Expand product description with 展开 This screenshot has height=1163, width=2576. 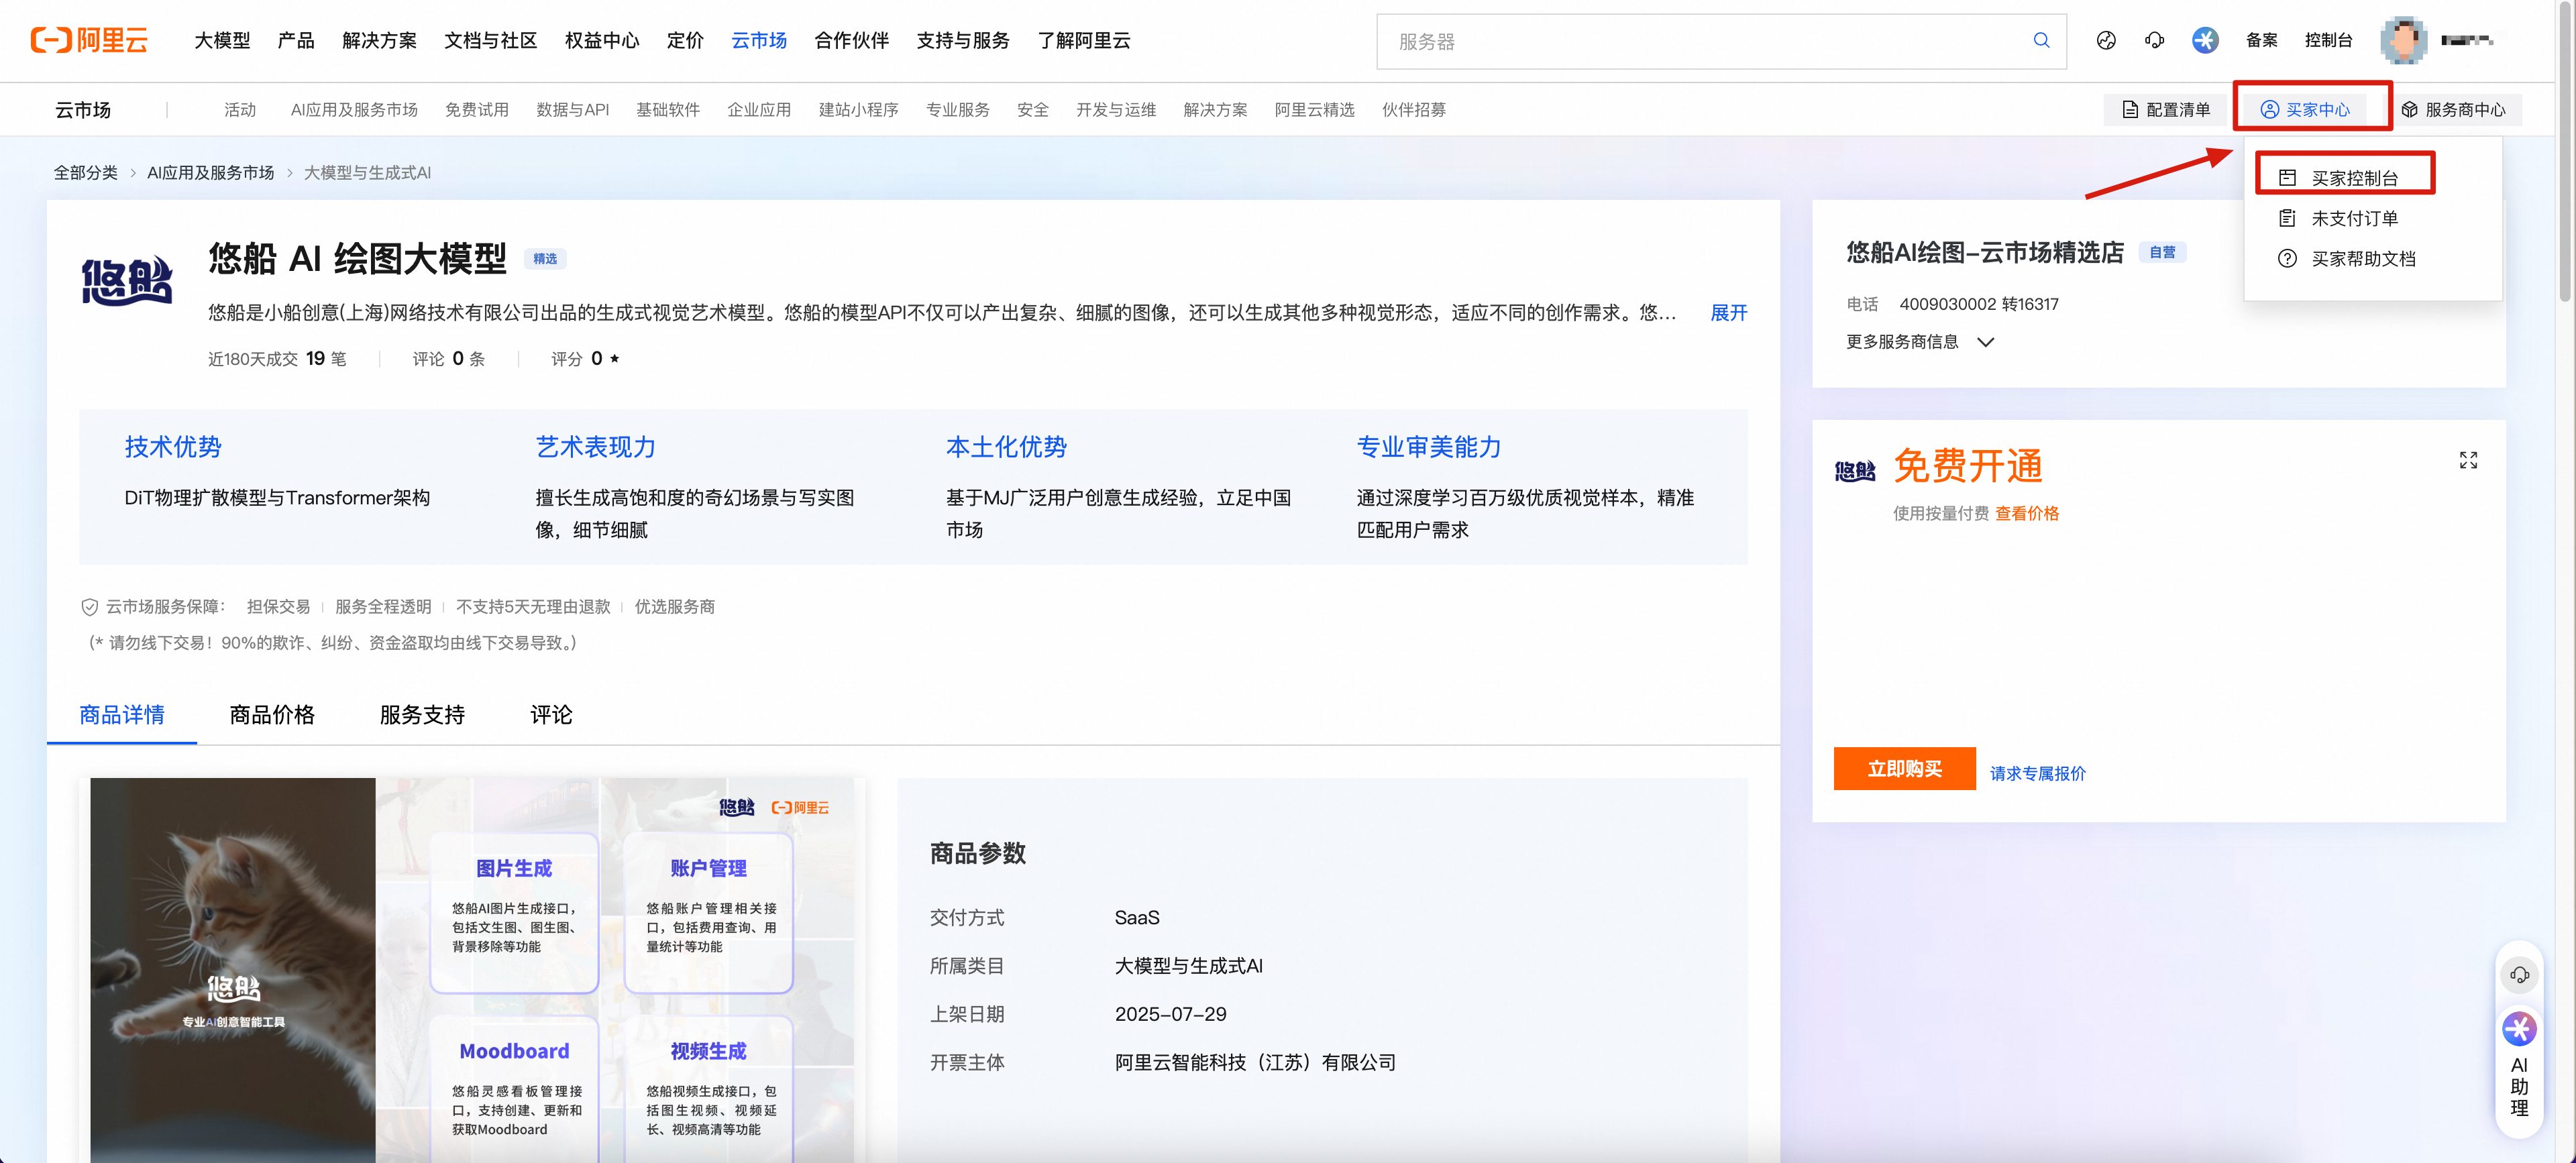point(1728,313)
